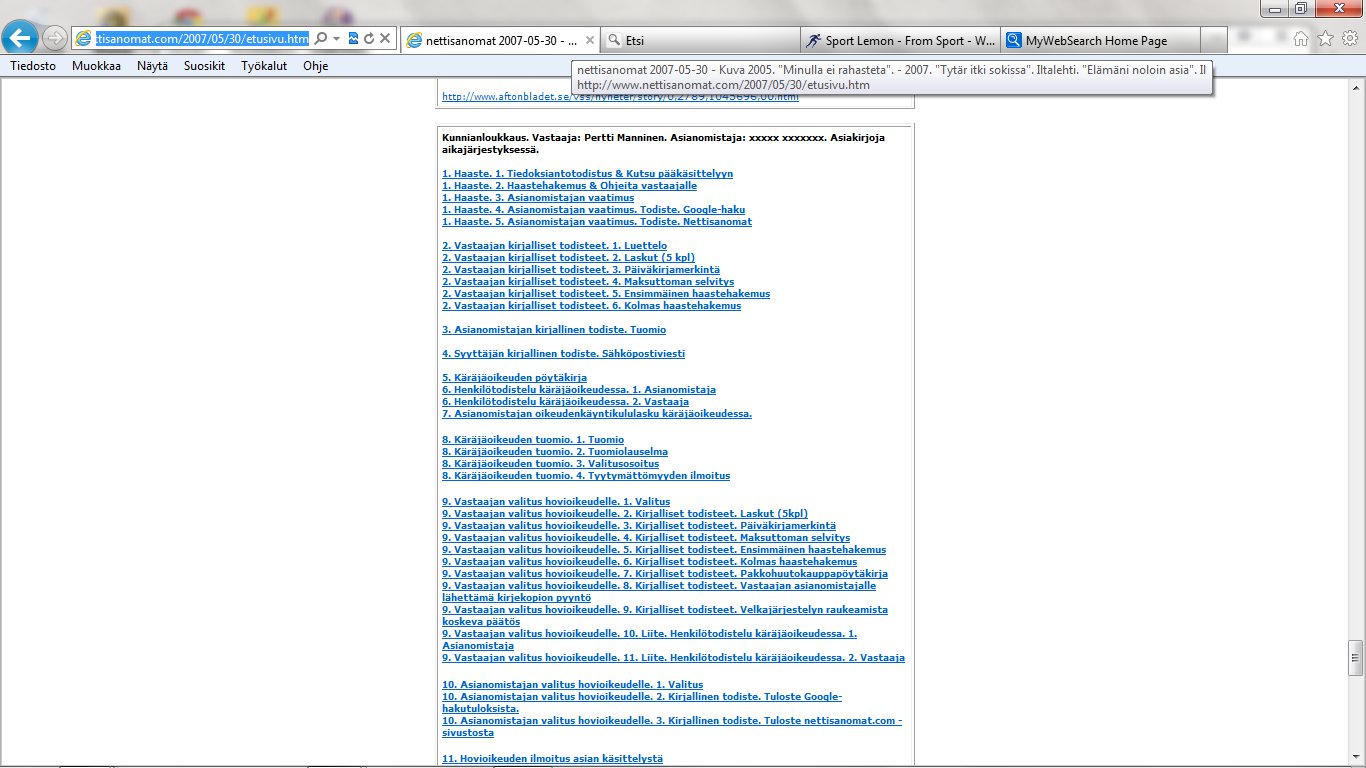Refresh the page with the reload icon
The image size is (1366, 768).
[369, 39]
